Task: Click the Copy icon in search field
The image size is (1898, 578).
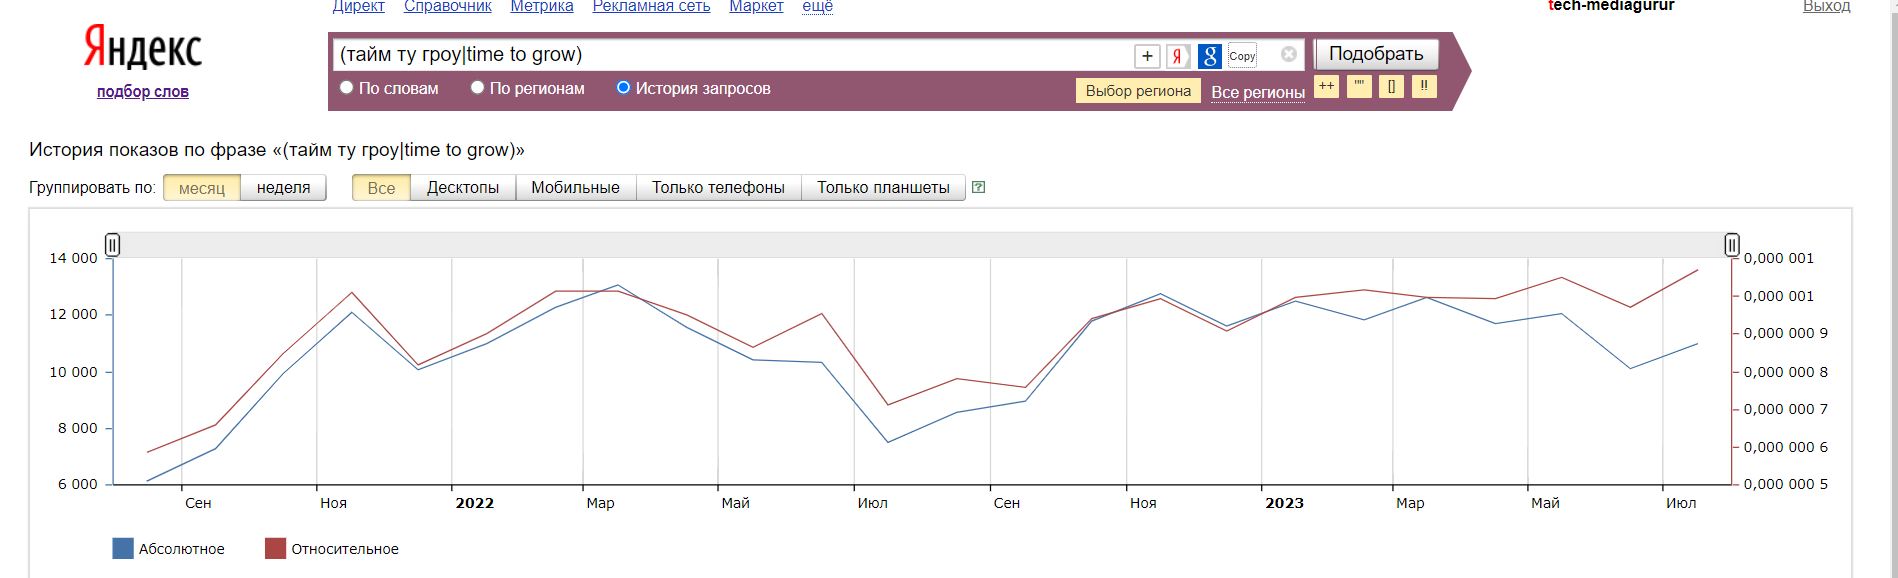Action: pos(1242,56)
